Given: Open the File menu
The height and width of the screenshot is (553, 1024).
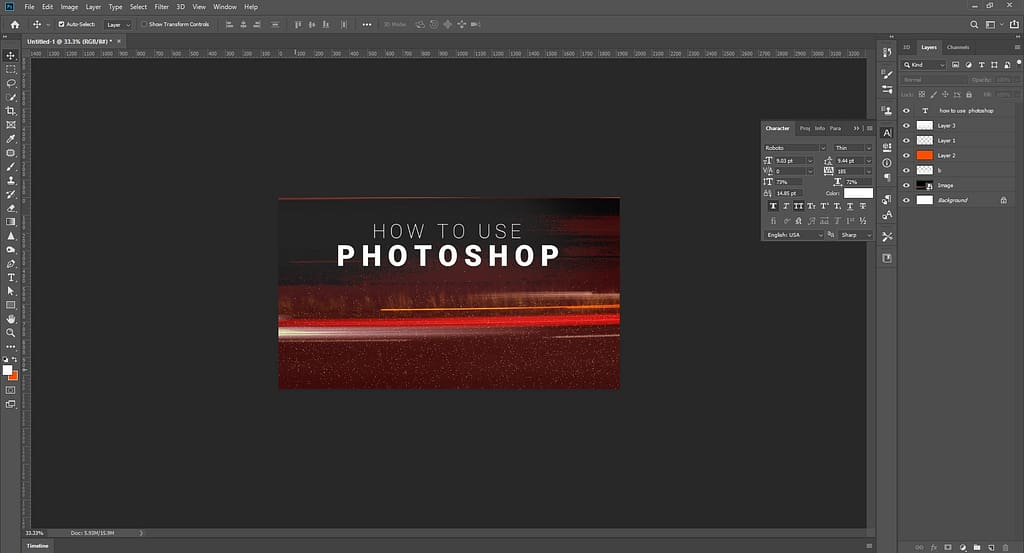Looking at the screenshot, I should 29,7.
